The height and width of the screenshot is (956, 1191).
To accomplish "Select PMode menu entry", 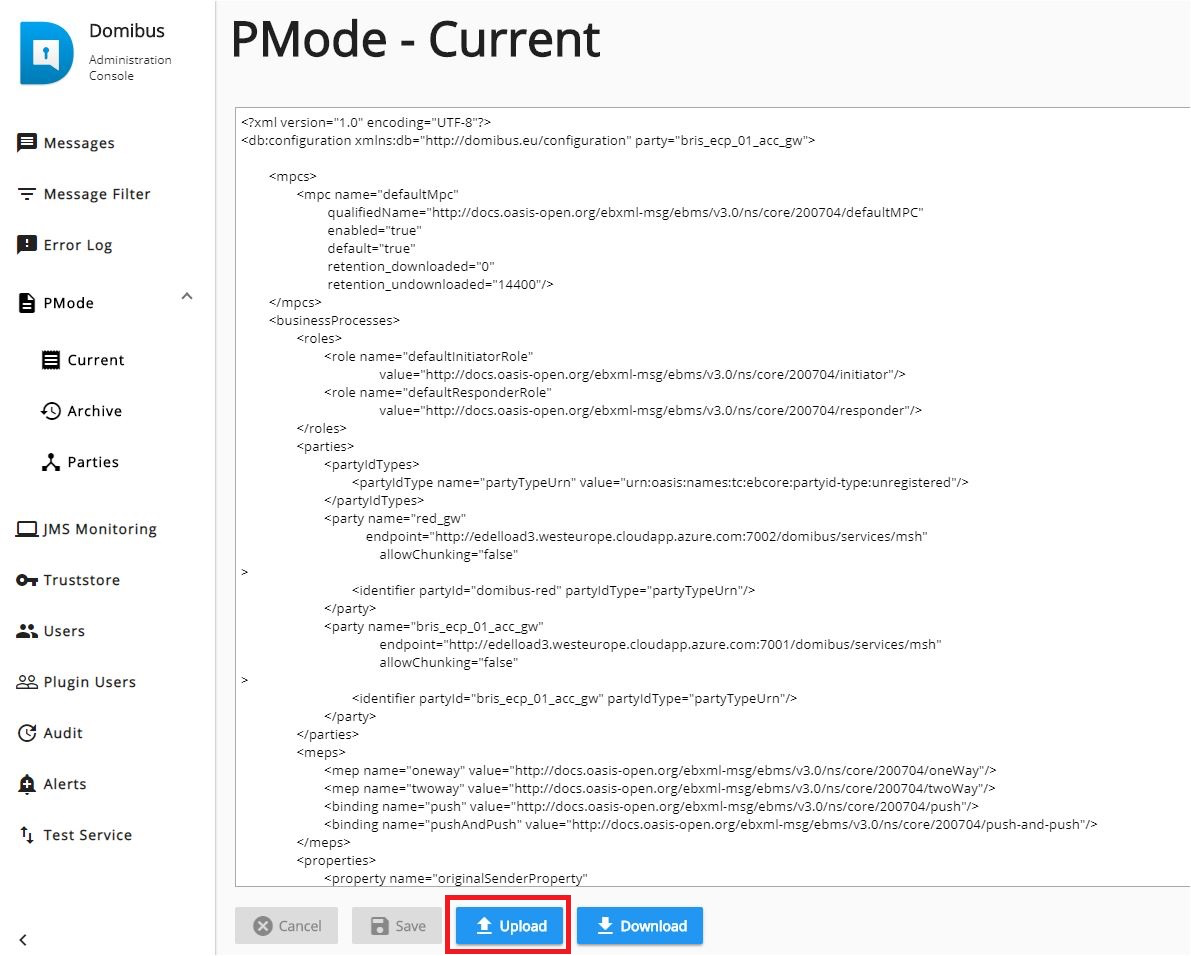I will tap(68, 303).
